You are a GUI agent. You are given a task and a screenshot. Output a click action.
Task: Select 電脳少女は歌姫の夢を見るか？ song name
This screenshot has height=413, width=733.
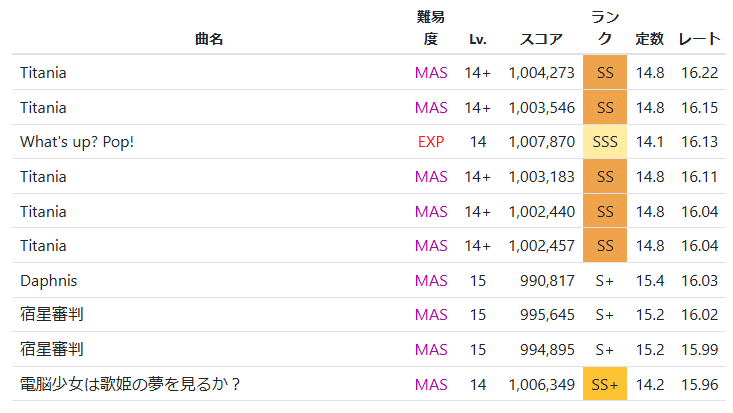click(130, 384)
